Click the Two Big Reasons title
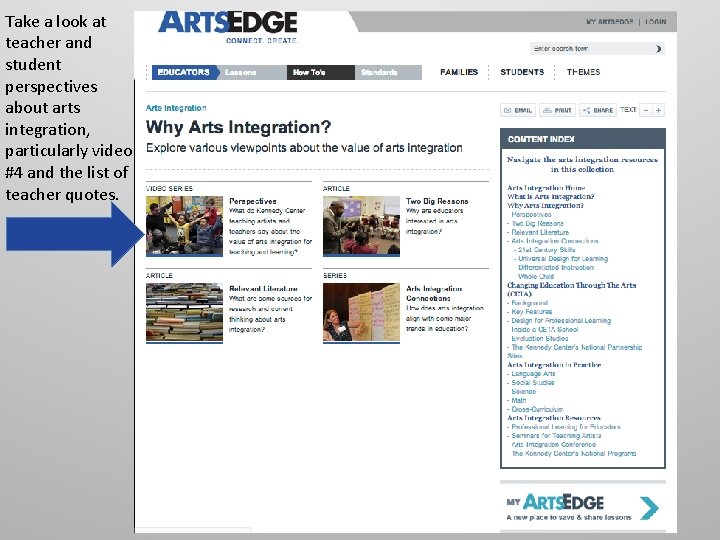The image size is (720, 540). point(437,201)
